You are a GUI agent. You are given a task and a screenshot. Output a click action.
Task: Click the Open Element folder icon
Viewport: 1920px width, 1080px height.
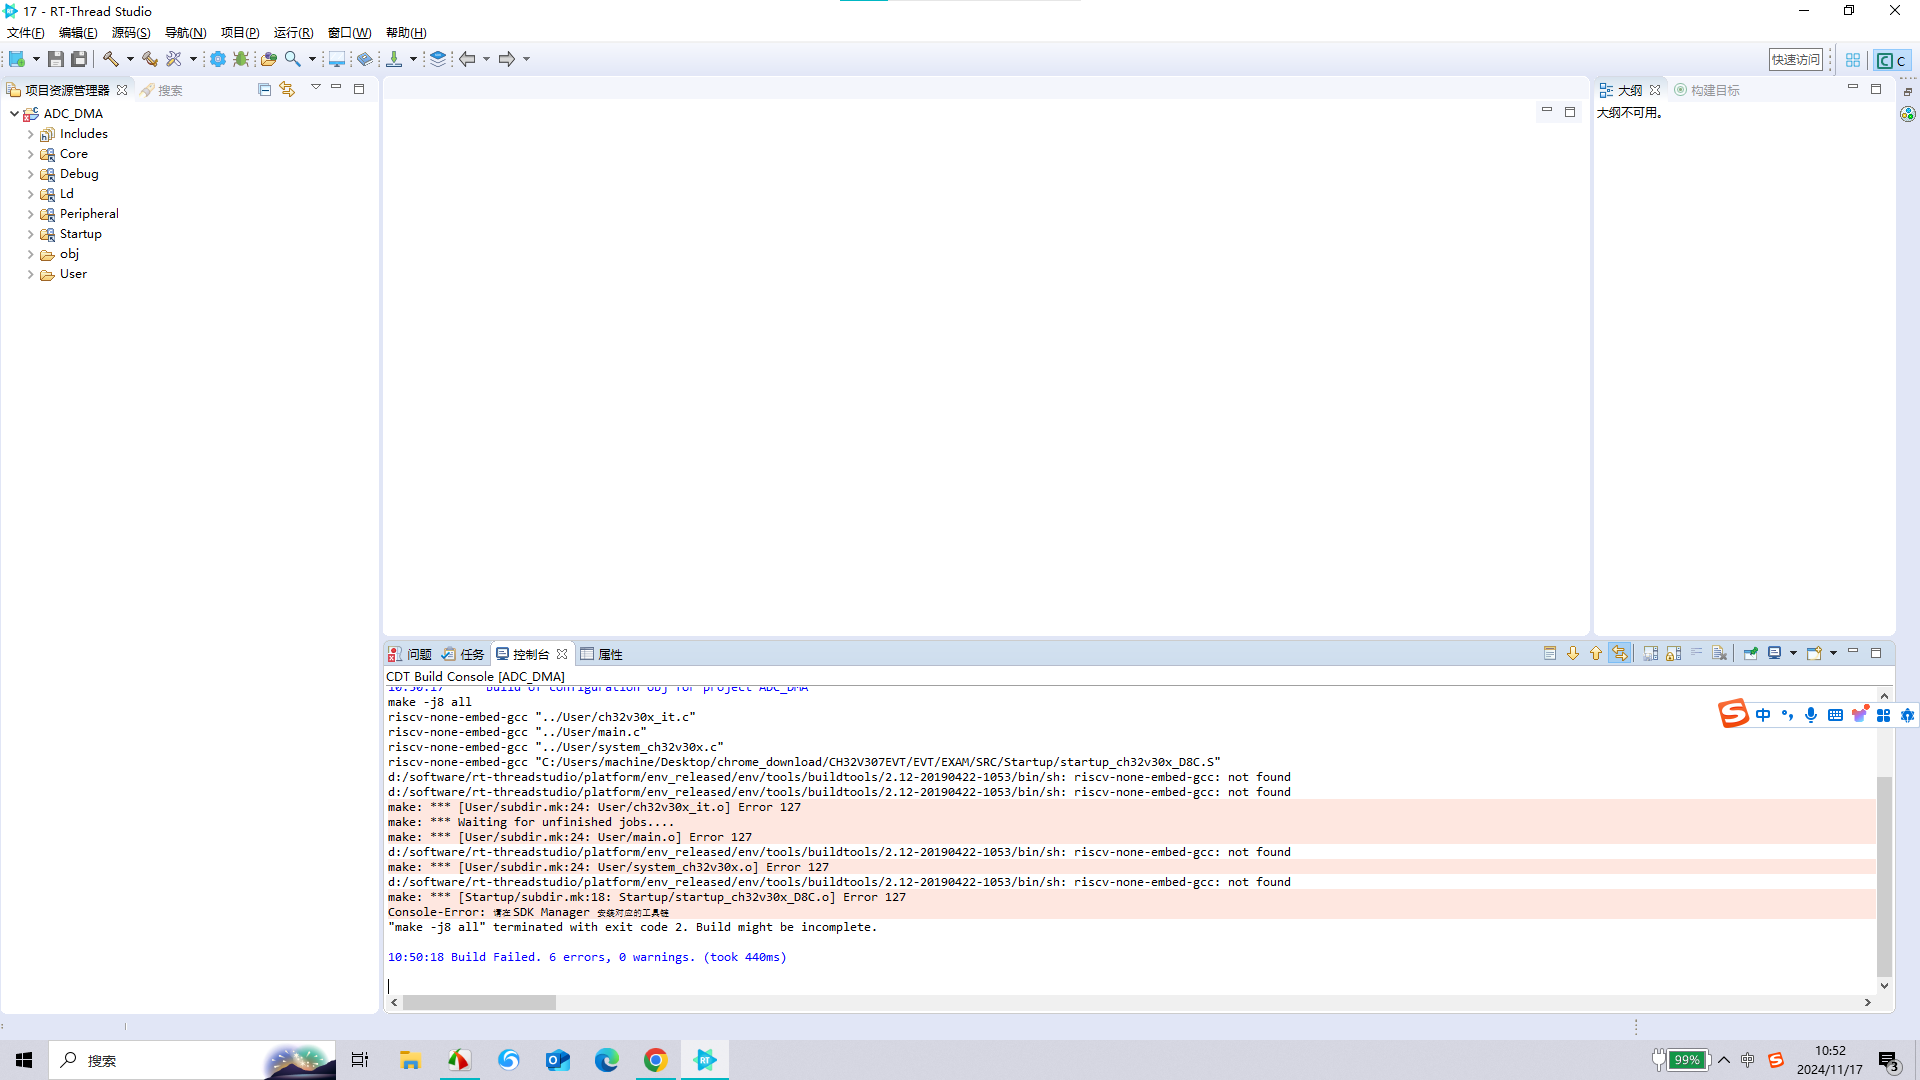pos(268,59)
